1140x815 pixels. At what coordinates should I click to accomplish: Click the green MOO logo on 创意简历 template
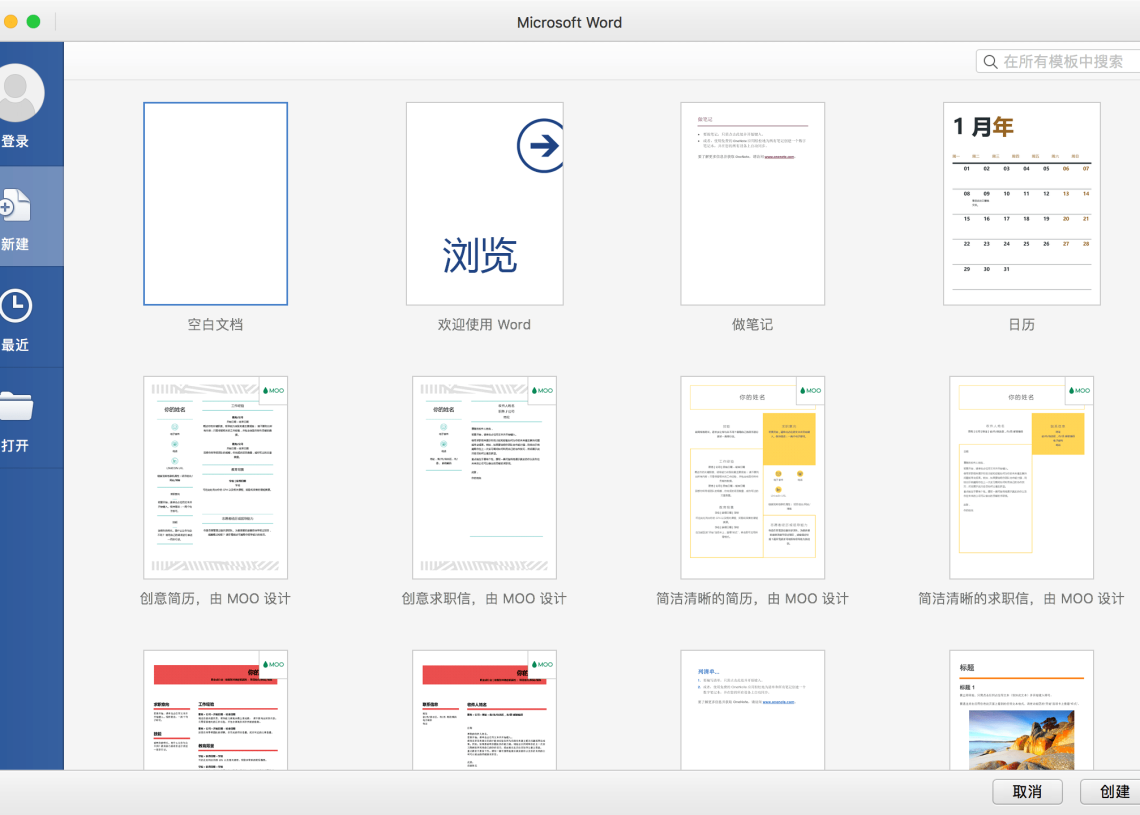pos(273,390)
